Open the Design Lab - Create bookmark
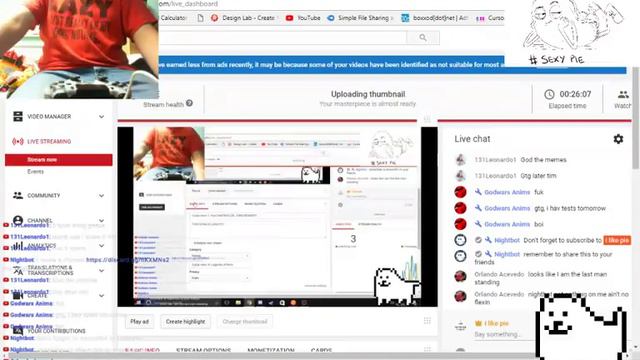640x360 pixels. 243,18
